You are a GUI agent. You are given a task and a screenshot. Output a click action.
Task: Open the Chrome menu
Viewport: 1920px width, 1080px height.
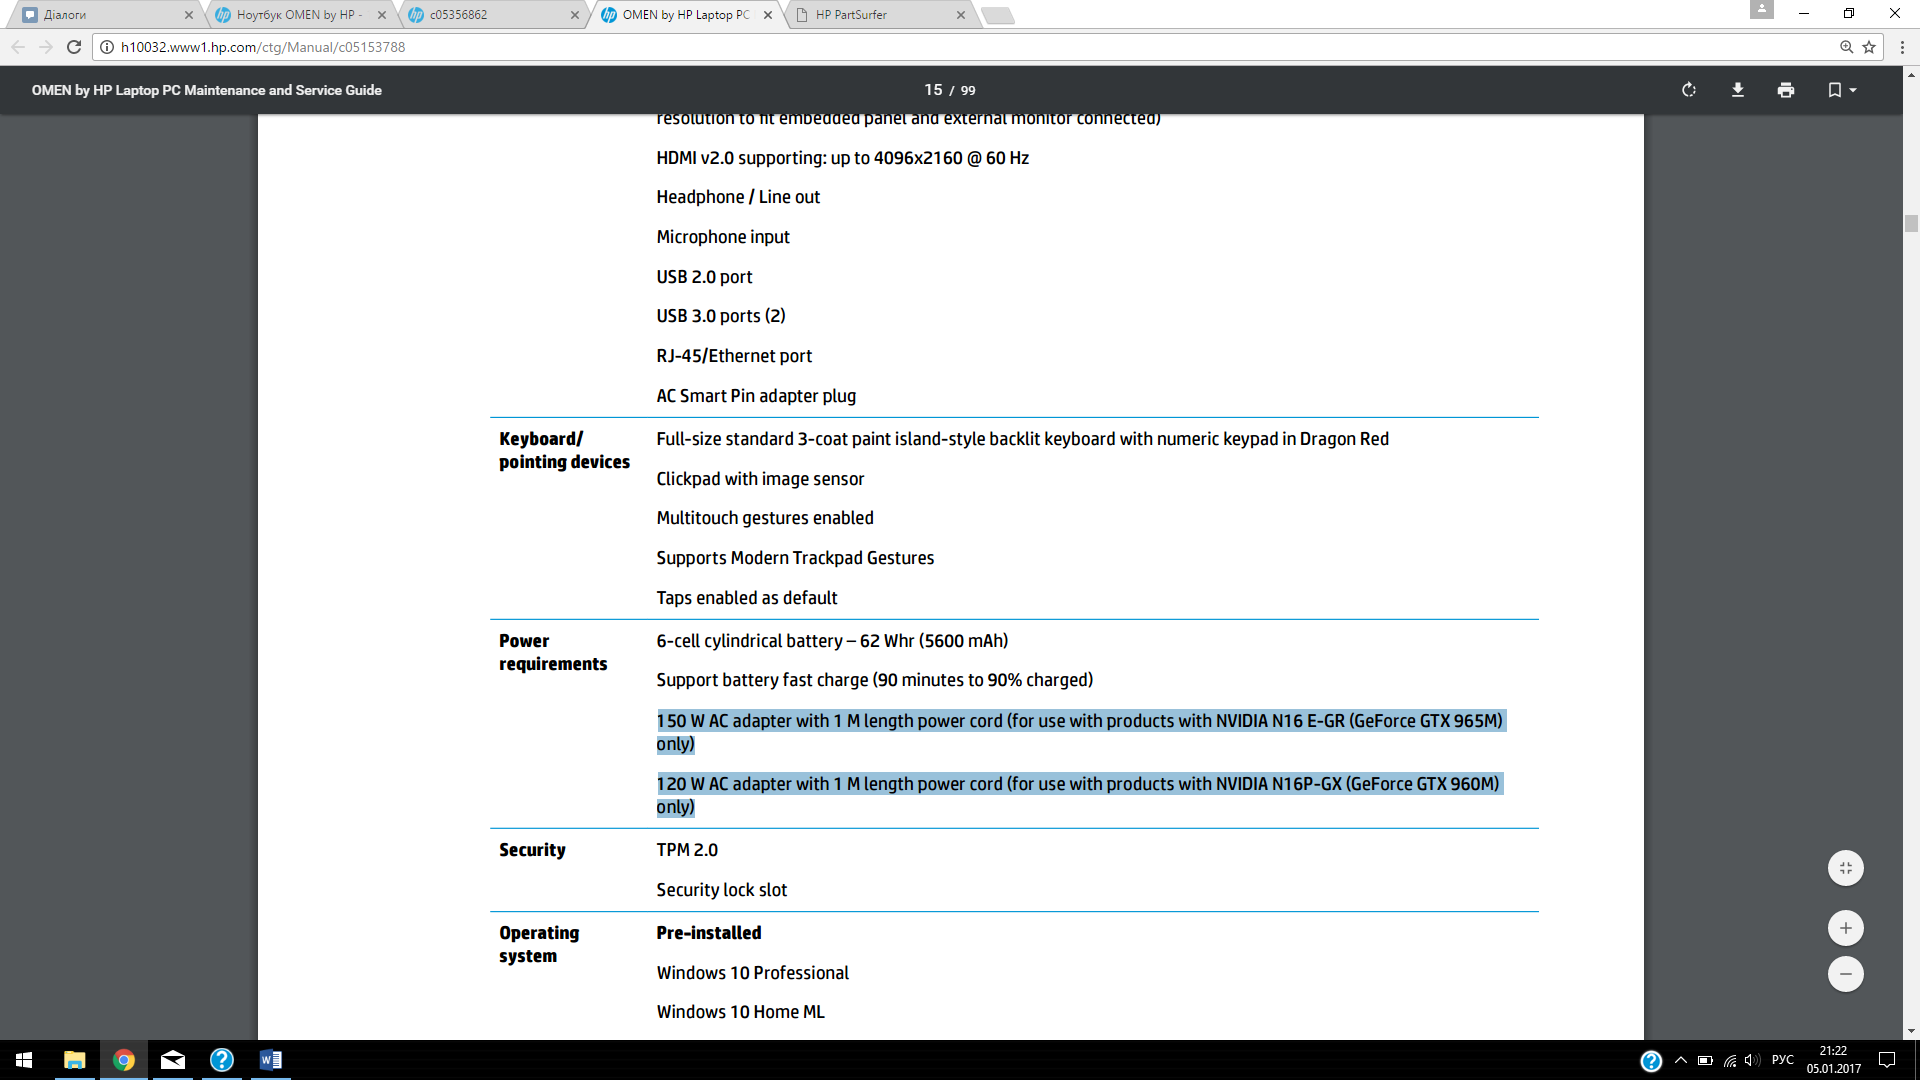coord(1902,47)
